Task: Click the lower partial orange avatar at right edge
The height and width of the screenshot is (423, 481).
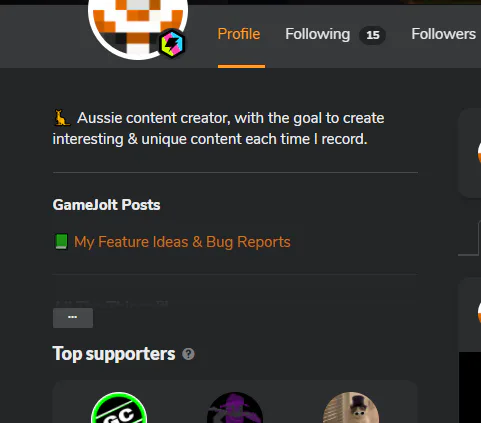Action: [x=479, y=313]
